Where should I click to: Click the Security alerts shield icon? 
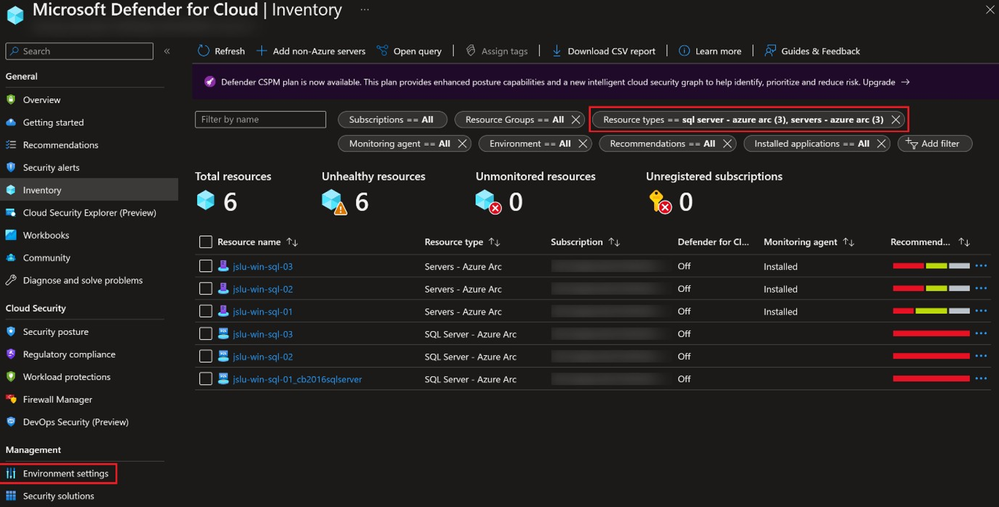pyautogui.click(x=11, y=168)
